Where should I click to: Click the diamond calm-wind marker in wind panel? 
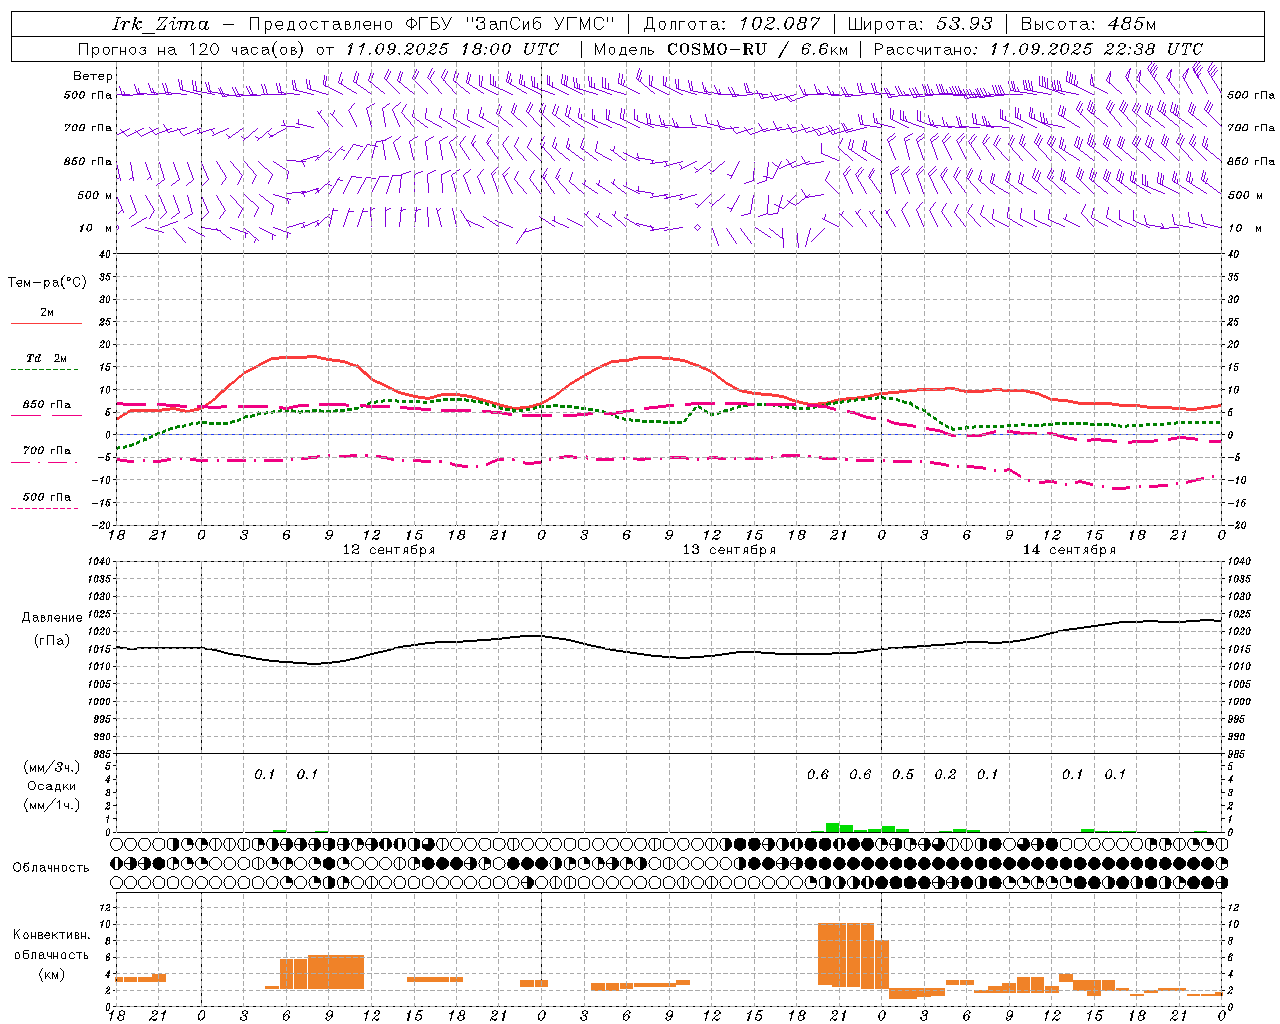click(x=697, y=228)
